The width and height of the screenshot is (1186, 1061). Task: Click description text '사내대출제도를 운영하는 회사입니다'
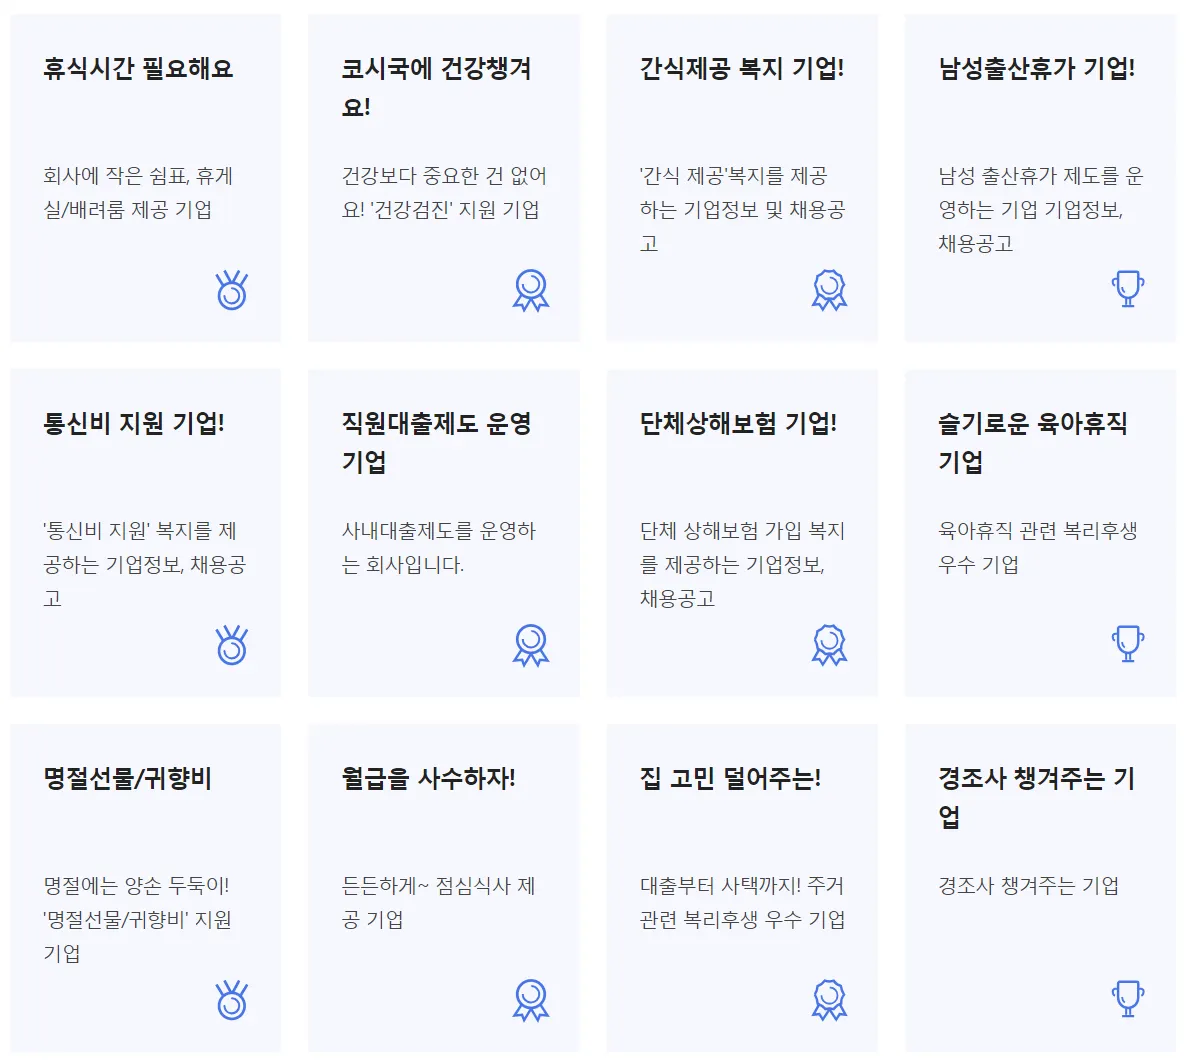point(438,547)
